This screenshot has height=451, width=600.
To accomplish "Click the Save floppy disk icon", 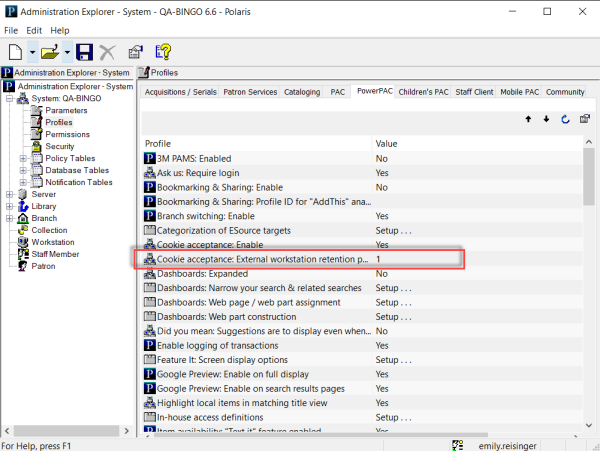I will [x=84, y=52].
